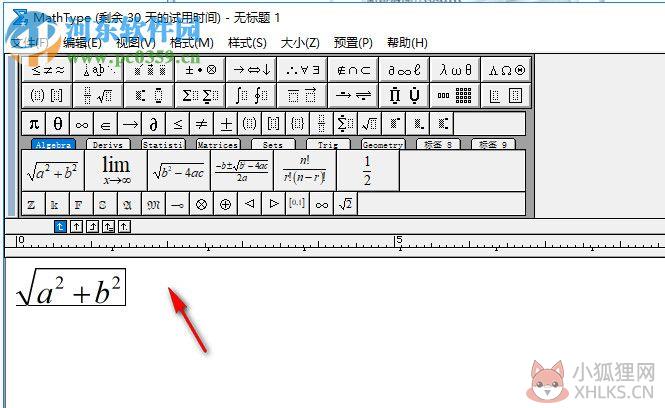Insert the ± plus-minus symbol
Screen dimensions: 665x408
click(x=226, y=124)
